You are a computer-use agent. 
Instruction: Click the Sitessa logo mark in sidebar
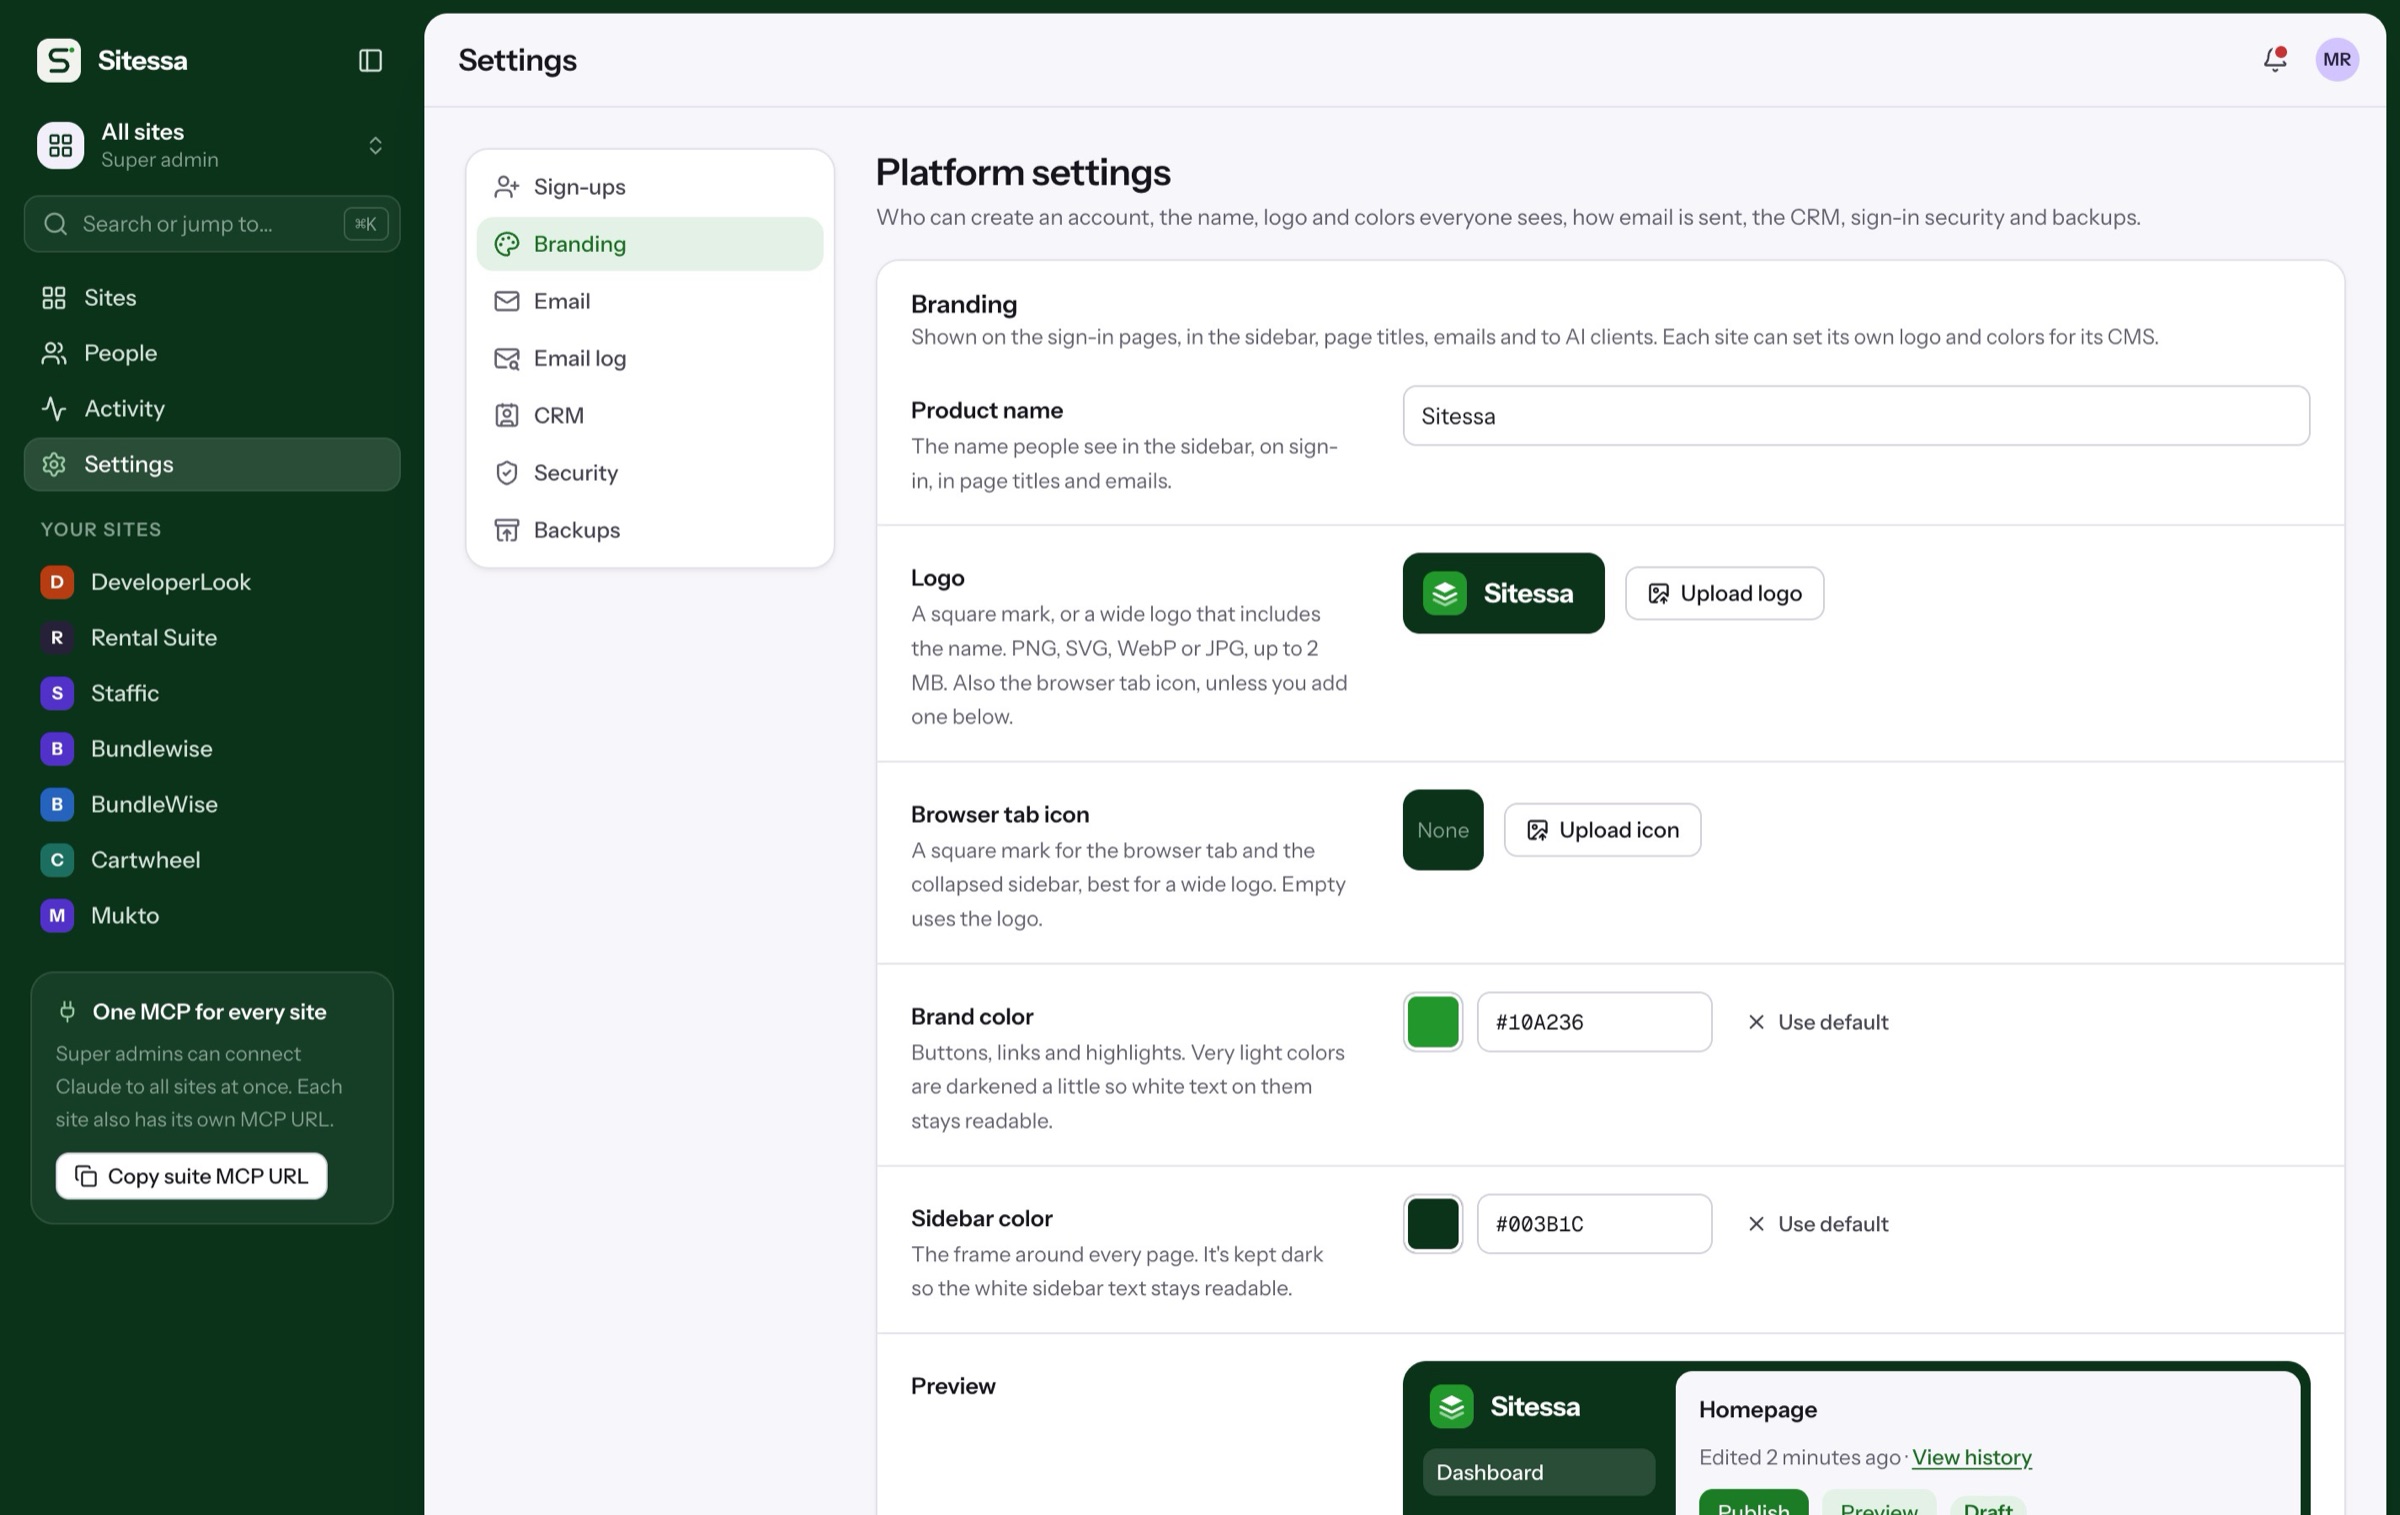coord(59,60)
